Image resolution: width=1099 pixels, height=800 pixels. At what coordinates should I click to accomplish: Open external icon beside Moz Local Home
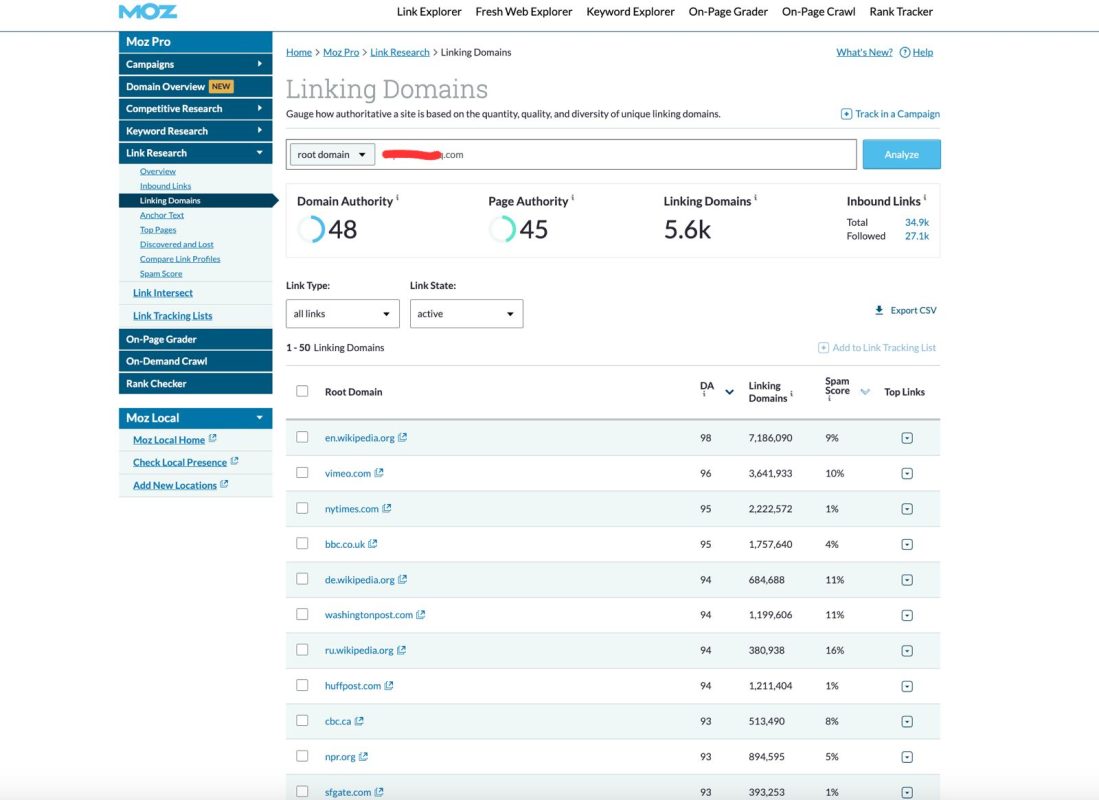[212, 439]
